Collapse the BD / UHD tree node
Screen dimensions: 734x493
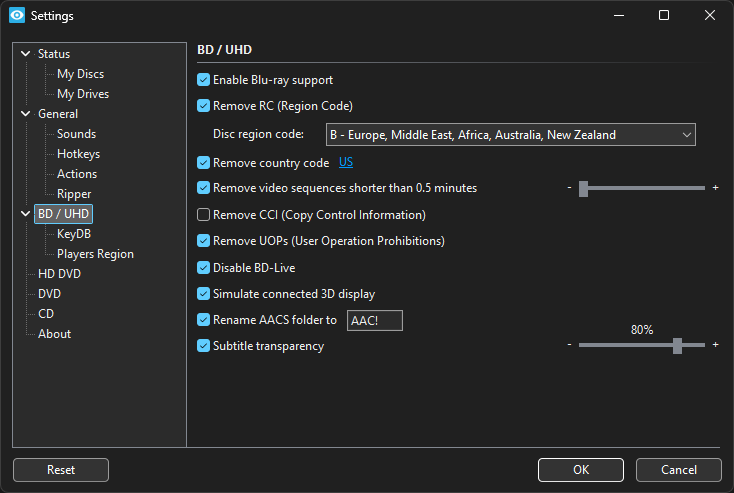(26, 214)
